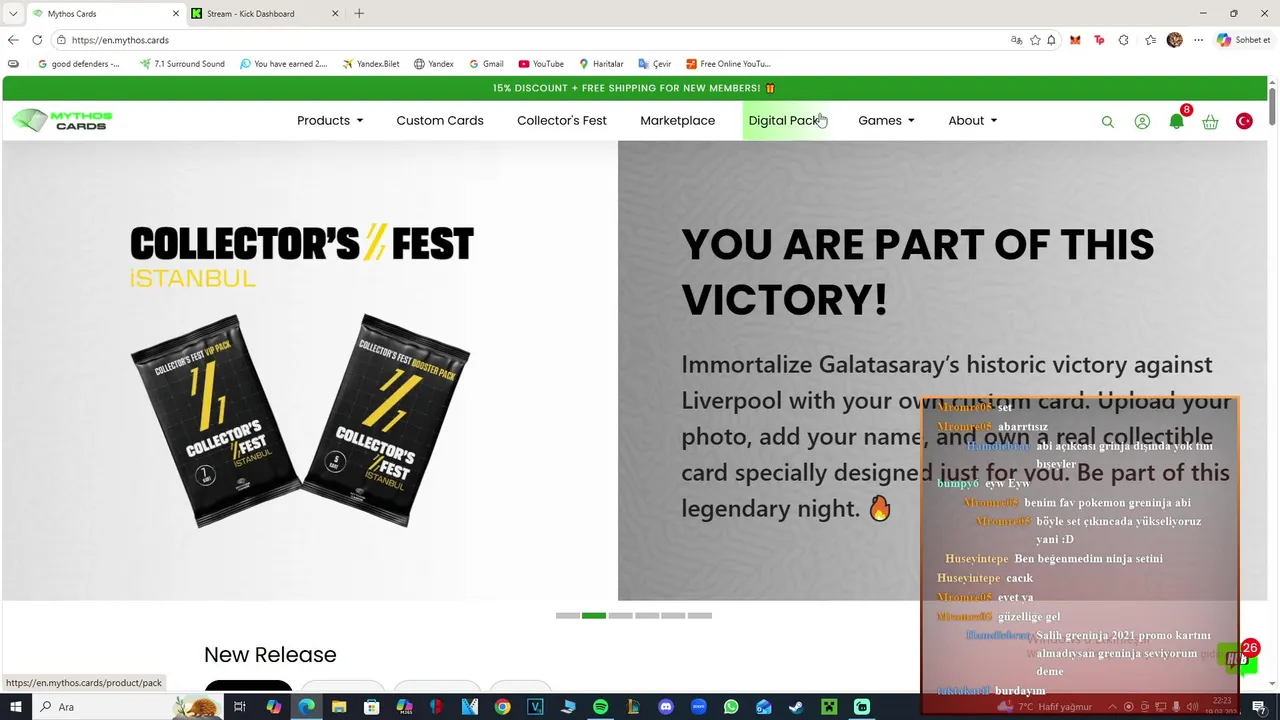Click the 15% discount promo banner

pyautogui.click(x=634, y=88)
